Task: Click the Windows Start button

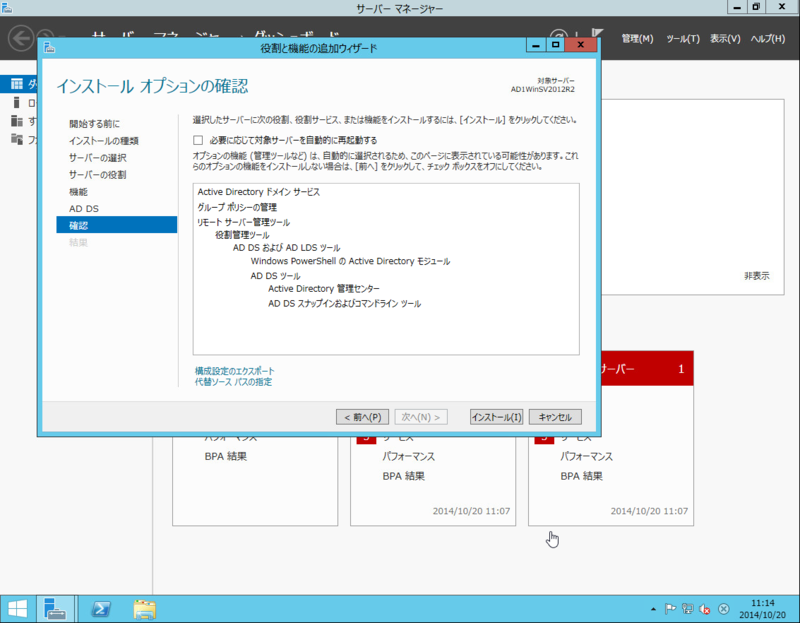Action: click(x=20, y=608)
